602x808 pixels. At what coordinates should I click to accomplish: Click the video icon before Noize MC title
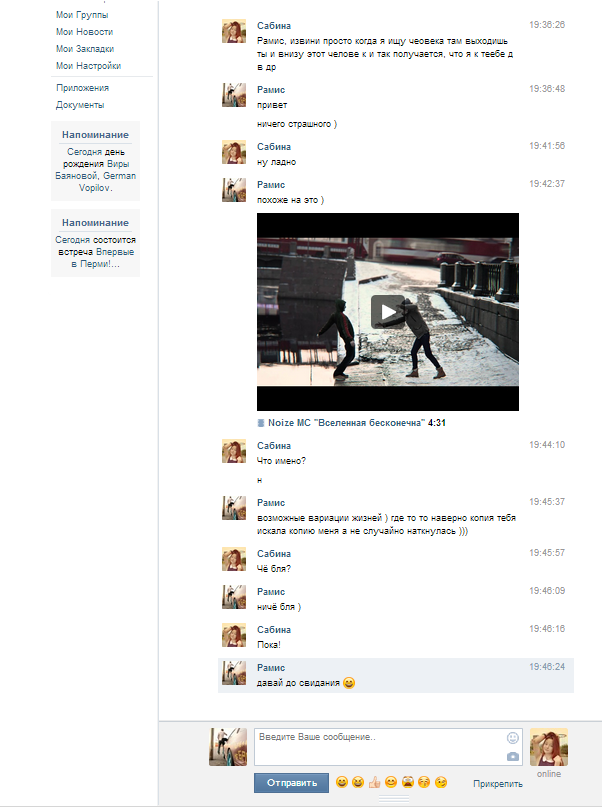pos(261,423)
